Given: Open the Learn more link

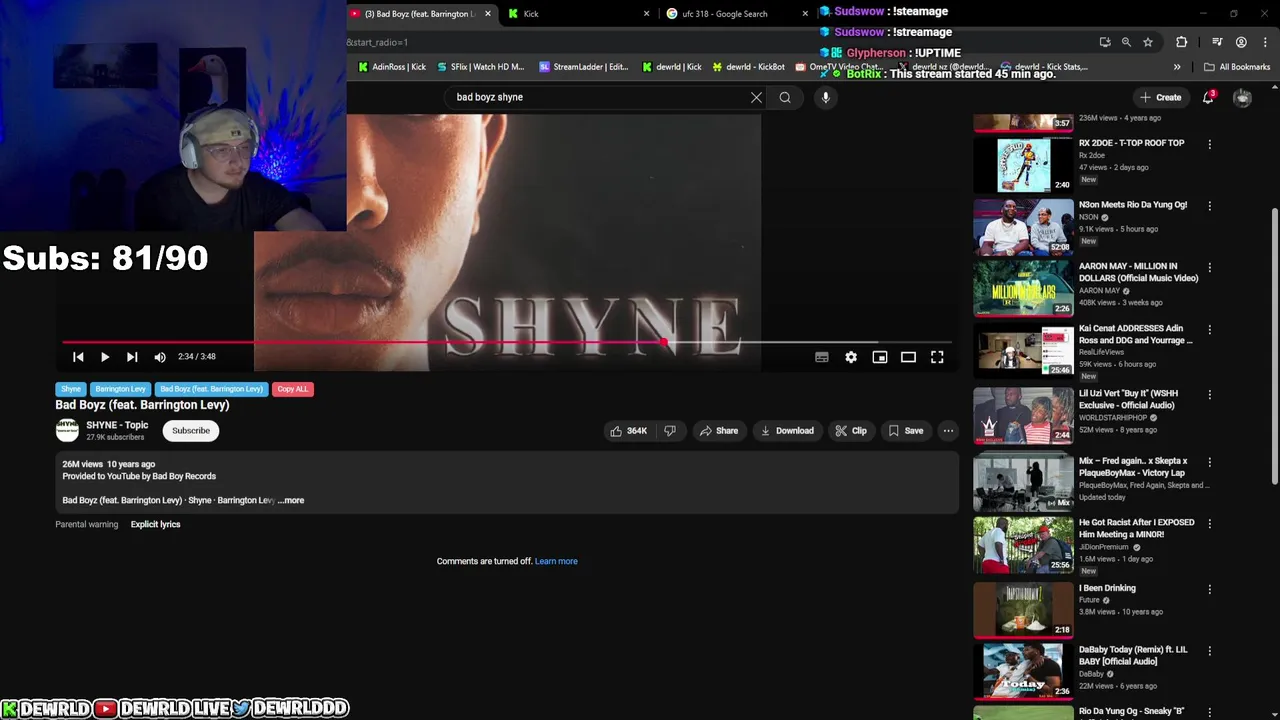Looking at the screenshot, I should [x=556, y=561].
